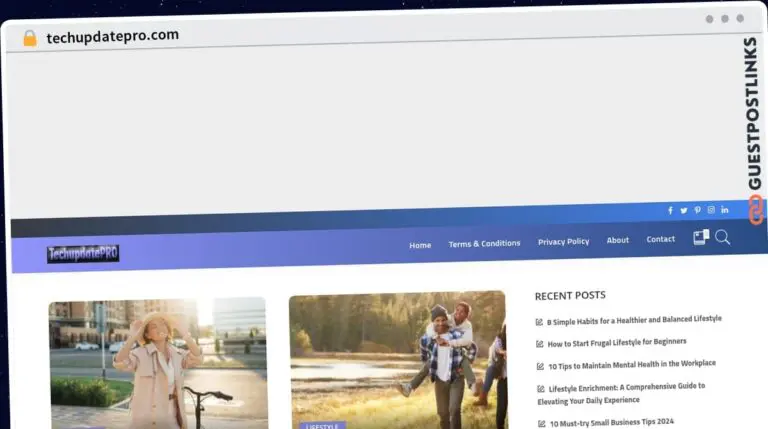The image size is (768, 429).
Task: Click the TechupdatePRO site logo
Action: point(83,254)
